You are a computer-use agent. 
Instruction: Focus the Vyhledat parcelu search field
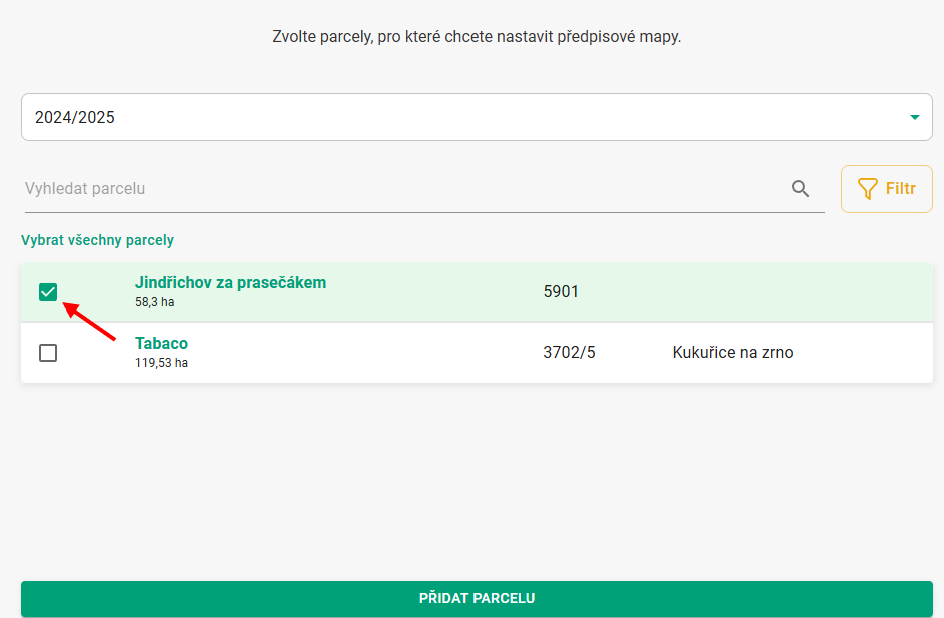click(400, 188)
